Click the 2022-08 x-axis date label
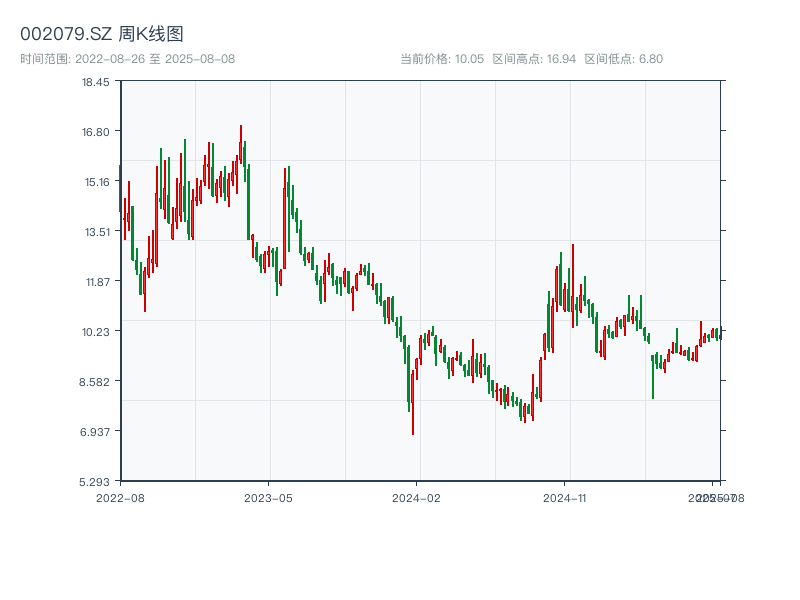Viewport: 800px width, 600px height. pos(120,497)
